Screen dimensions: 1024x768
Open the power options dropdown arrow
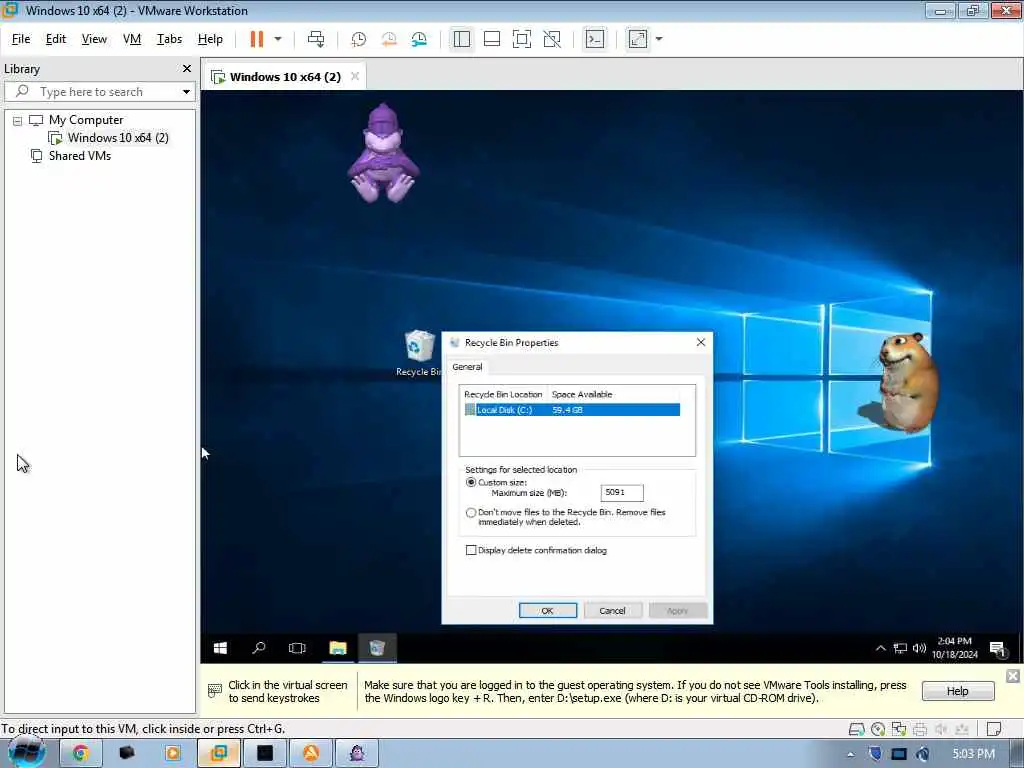tap(278, 39)
